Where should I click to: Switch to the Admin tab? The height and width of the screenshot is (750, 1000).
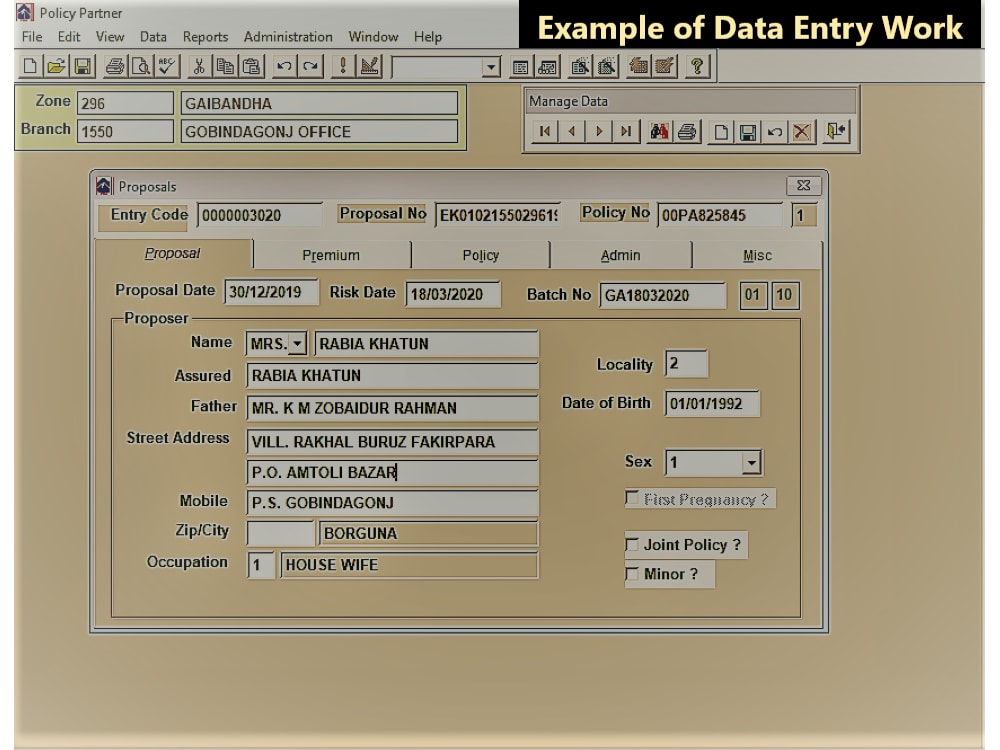pyautogui.click(x=620, y=255)
